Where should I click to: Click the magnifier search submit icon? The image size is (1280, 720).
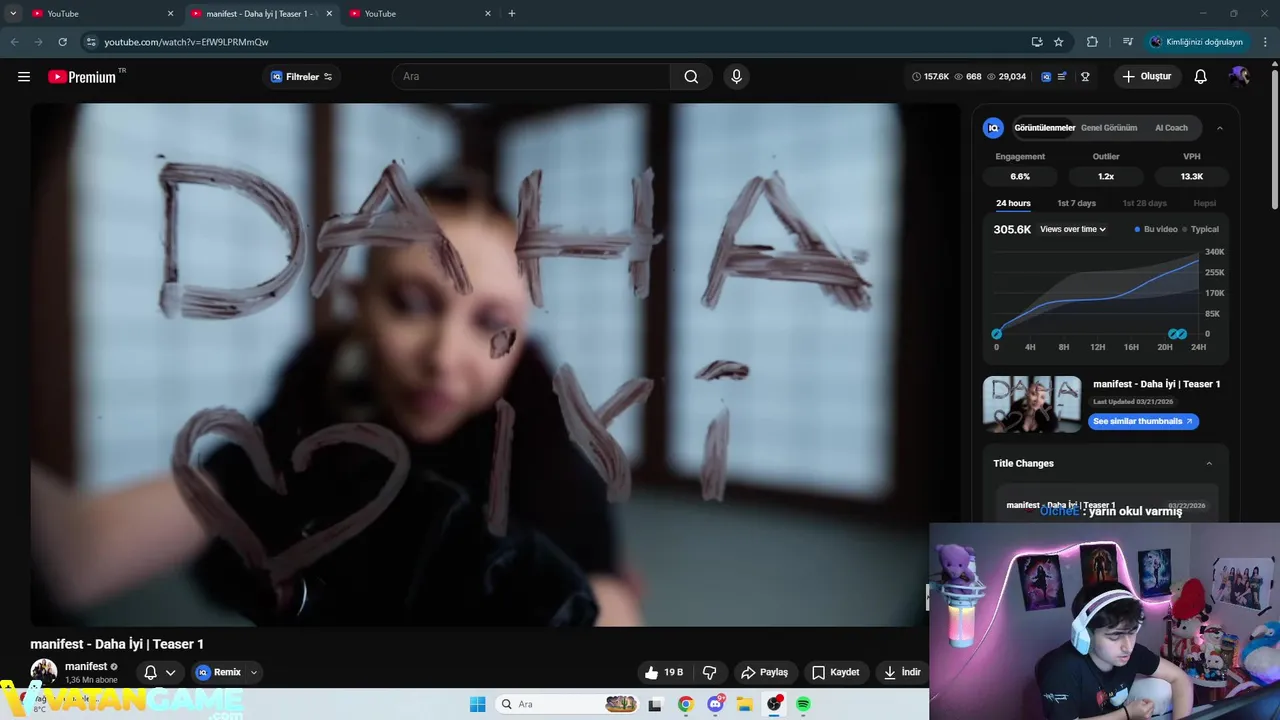click(x=691, y=77)
